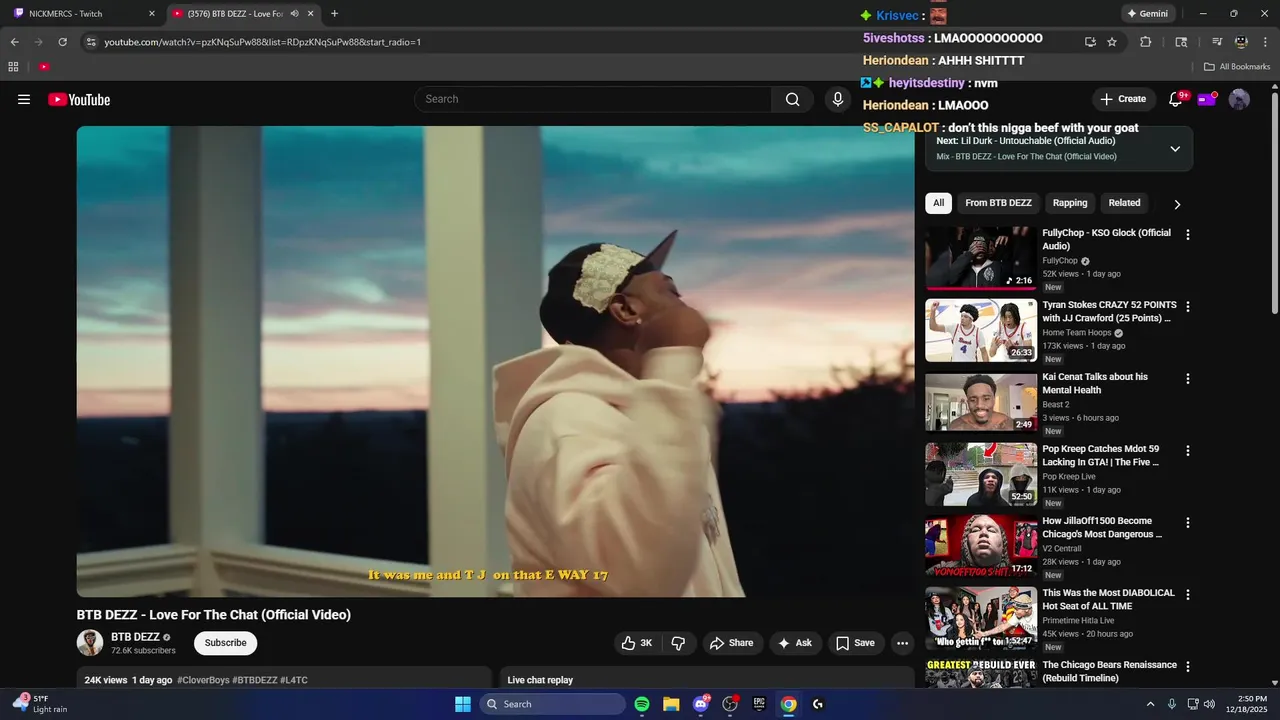
Task: Open the All Bookmarks folder
Action: coord(1237,67)
